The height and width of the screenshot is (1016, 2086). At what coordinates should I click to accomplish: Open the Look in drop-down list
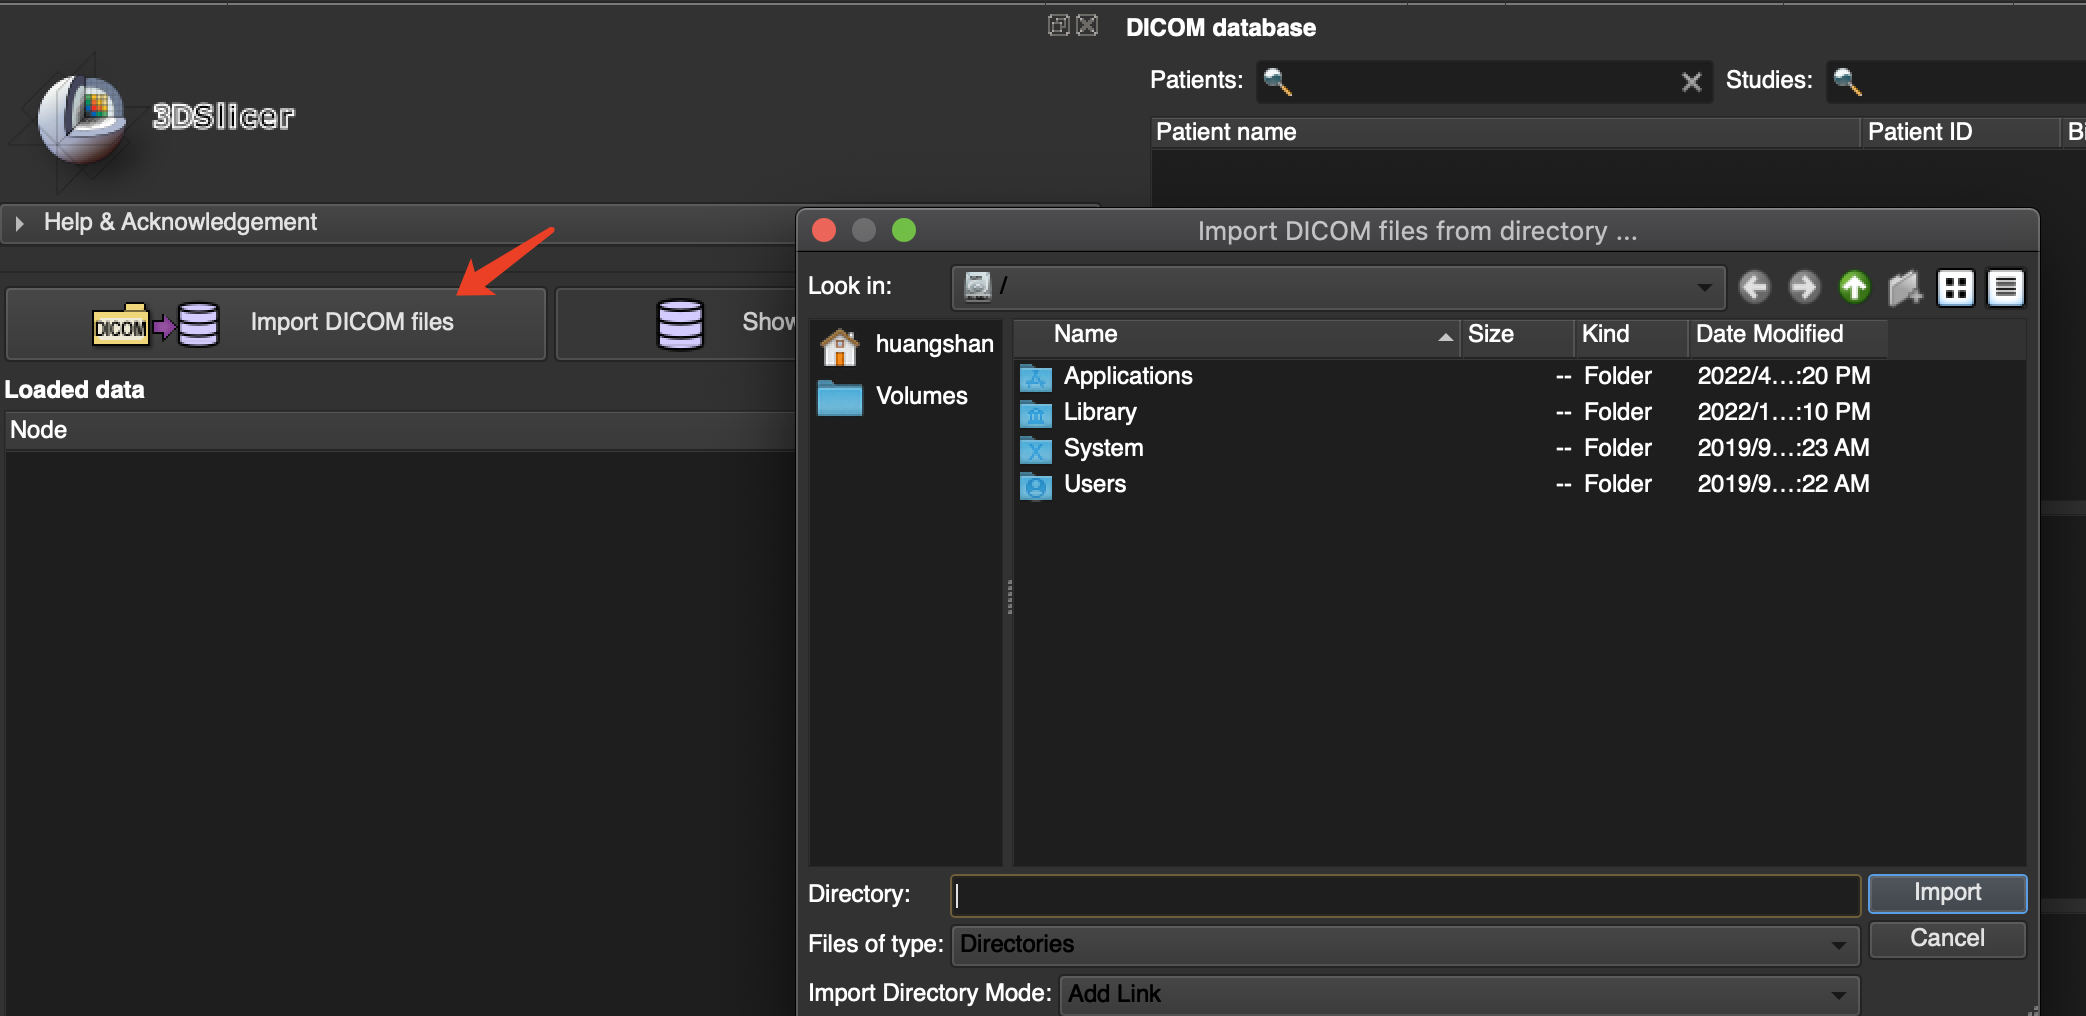pyautogui.click(x=1706, y=287)
